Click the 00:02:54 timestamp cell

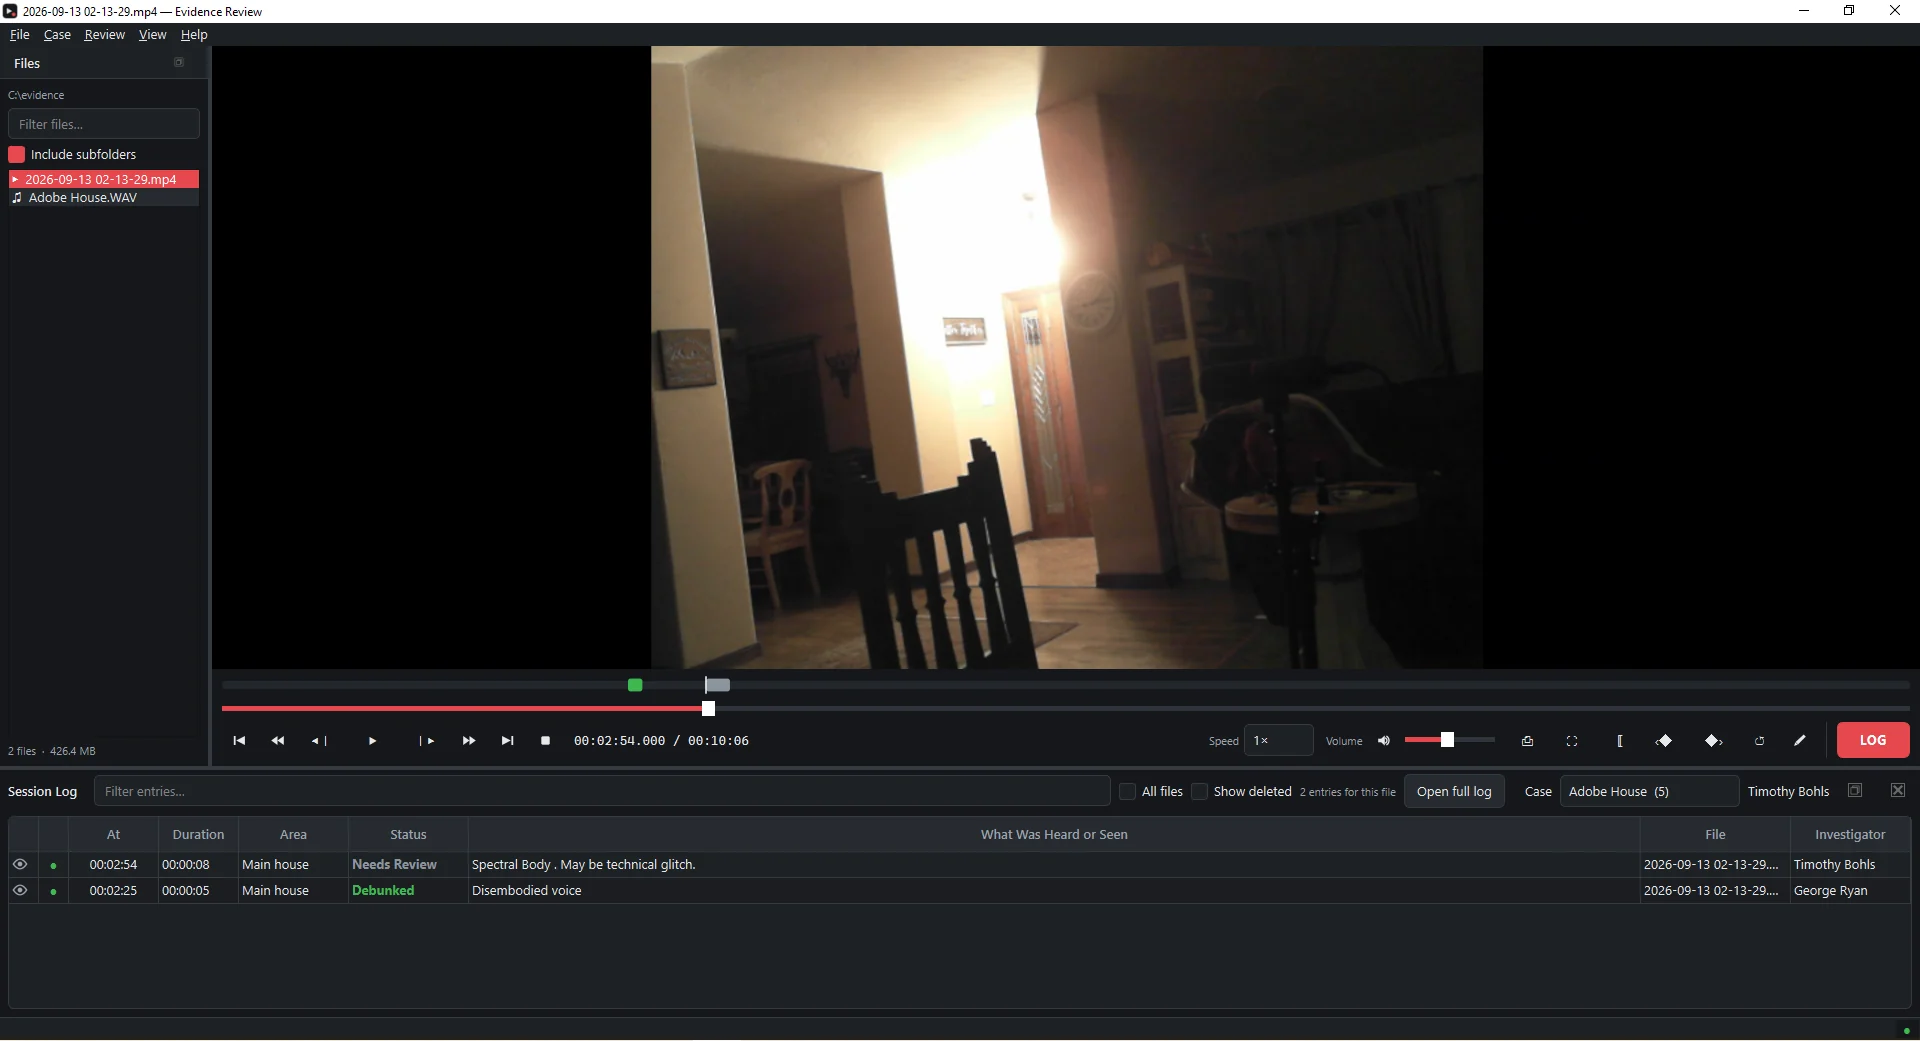pyautogui.click(x=113, y=864)
